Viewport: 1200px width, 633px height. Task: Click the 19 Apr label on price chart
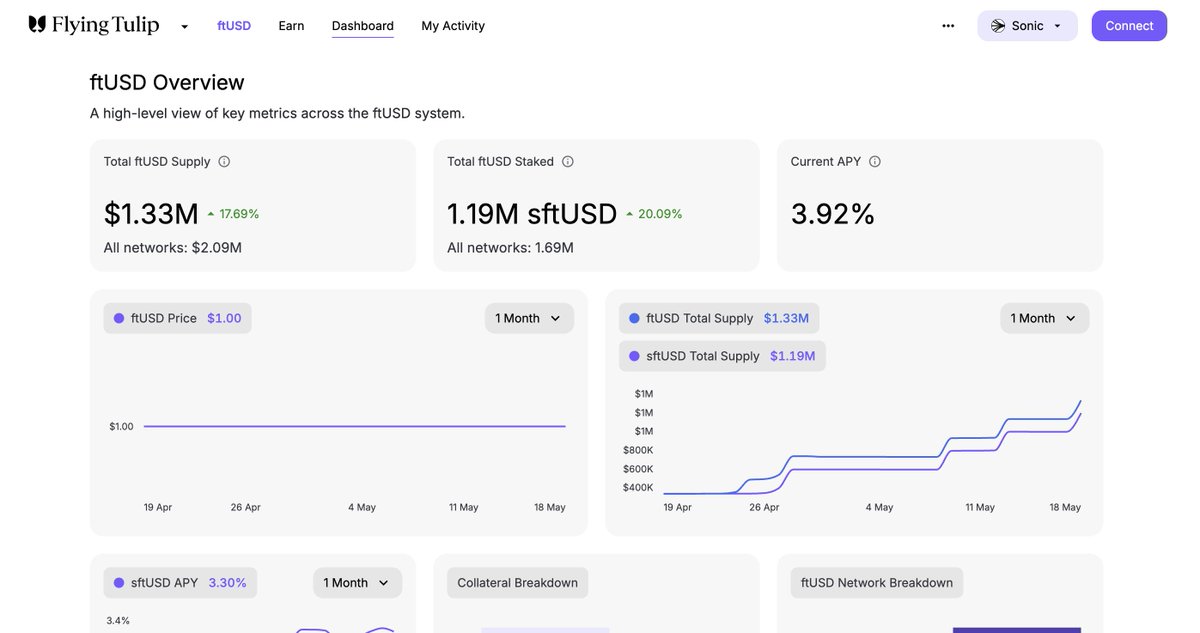point(158,508)
